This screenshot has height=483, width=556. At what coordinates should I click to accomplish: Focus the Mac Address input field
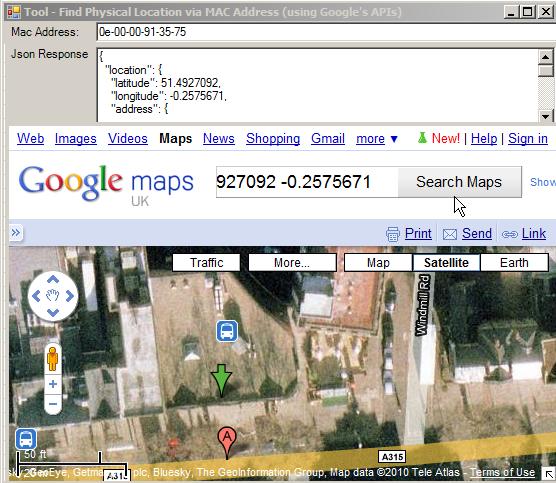(326, 32)
